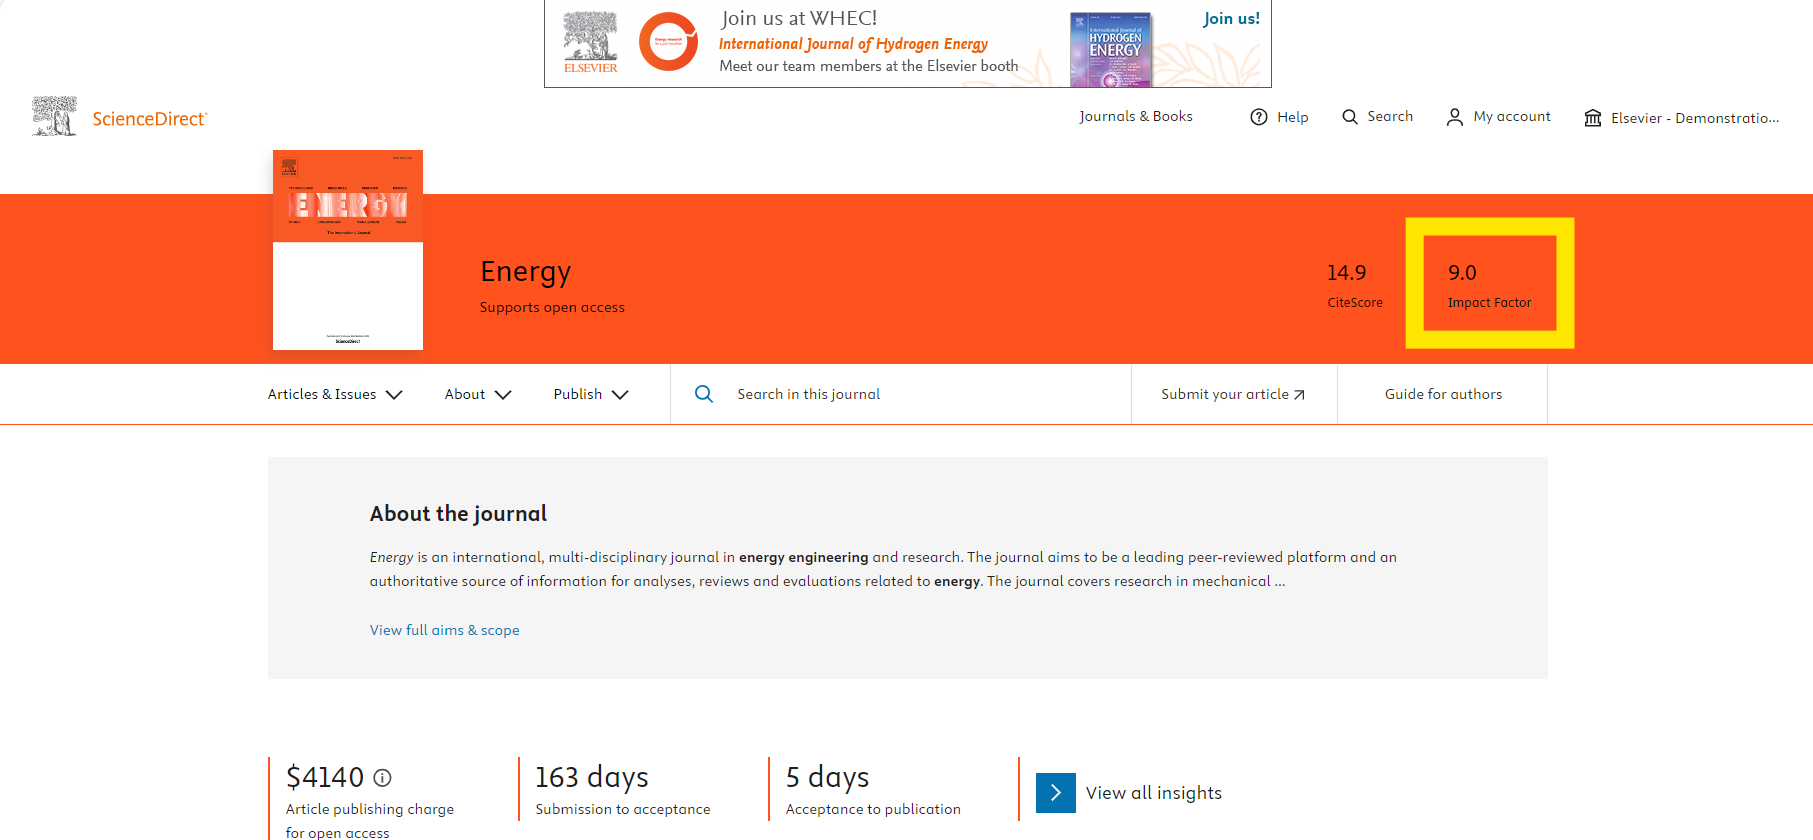Click into Search in this journal field
Viewport: 1813px width, 840px height.
click(x=900, y=394)
